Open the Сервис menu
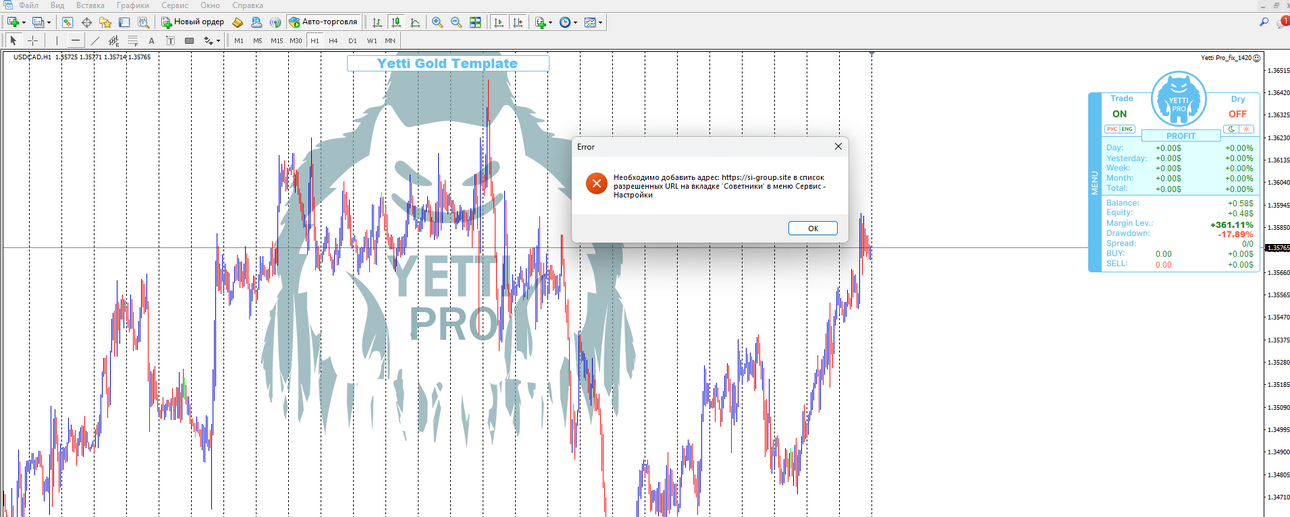Viewport: 1290px width, 517px height. 175,5
